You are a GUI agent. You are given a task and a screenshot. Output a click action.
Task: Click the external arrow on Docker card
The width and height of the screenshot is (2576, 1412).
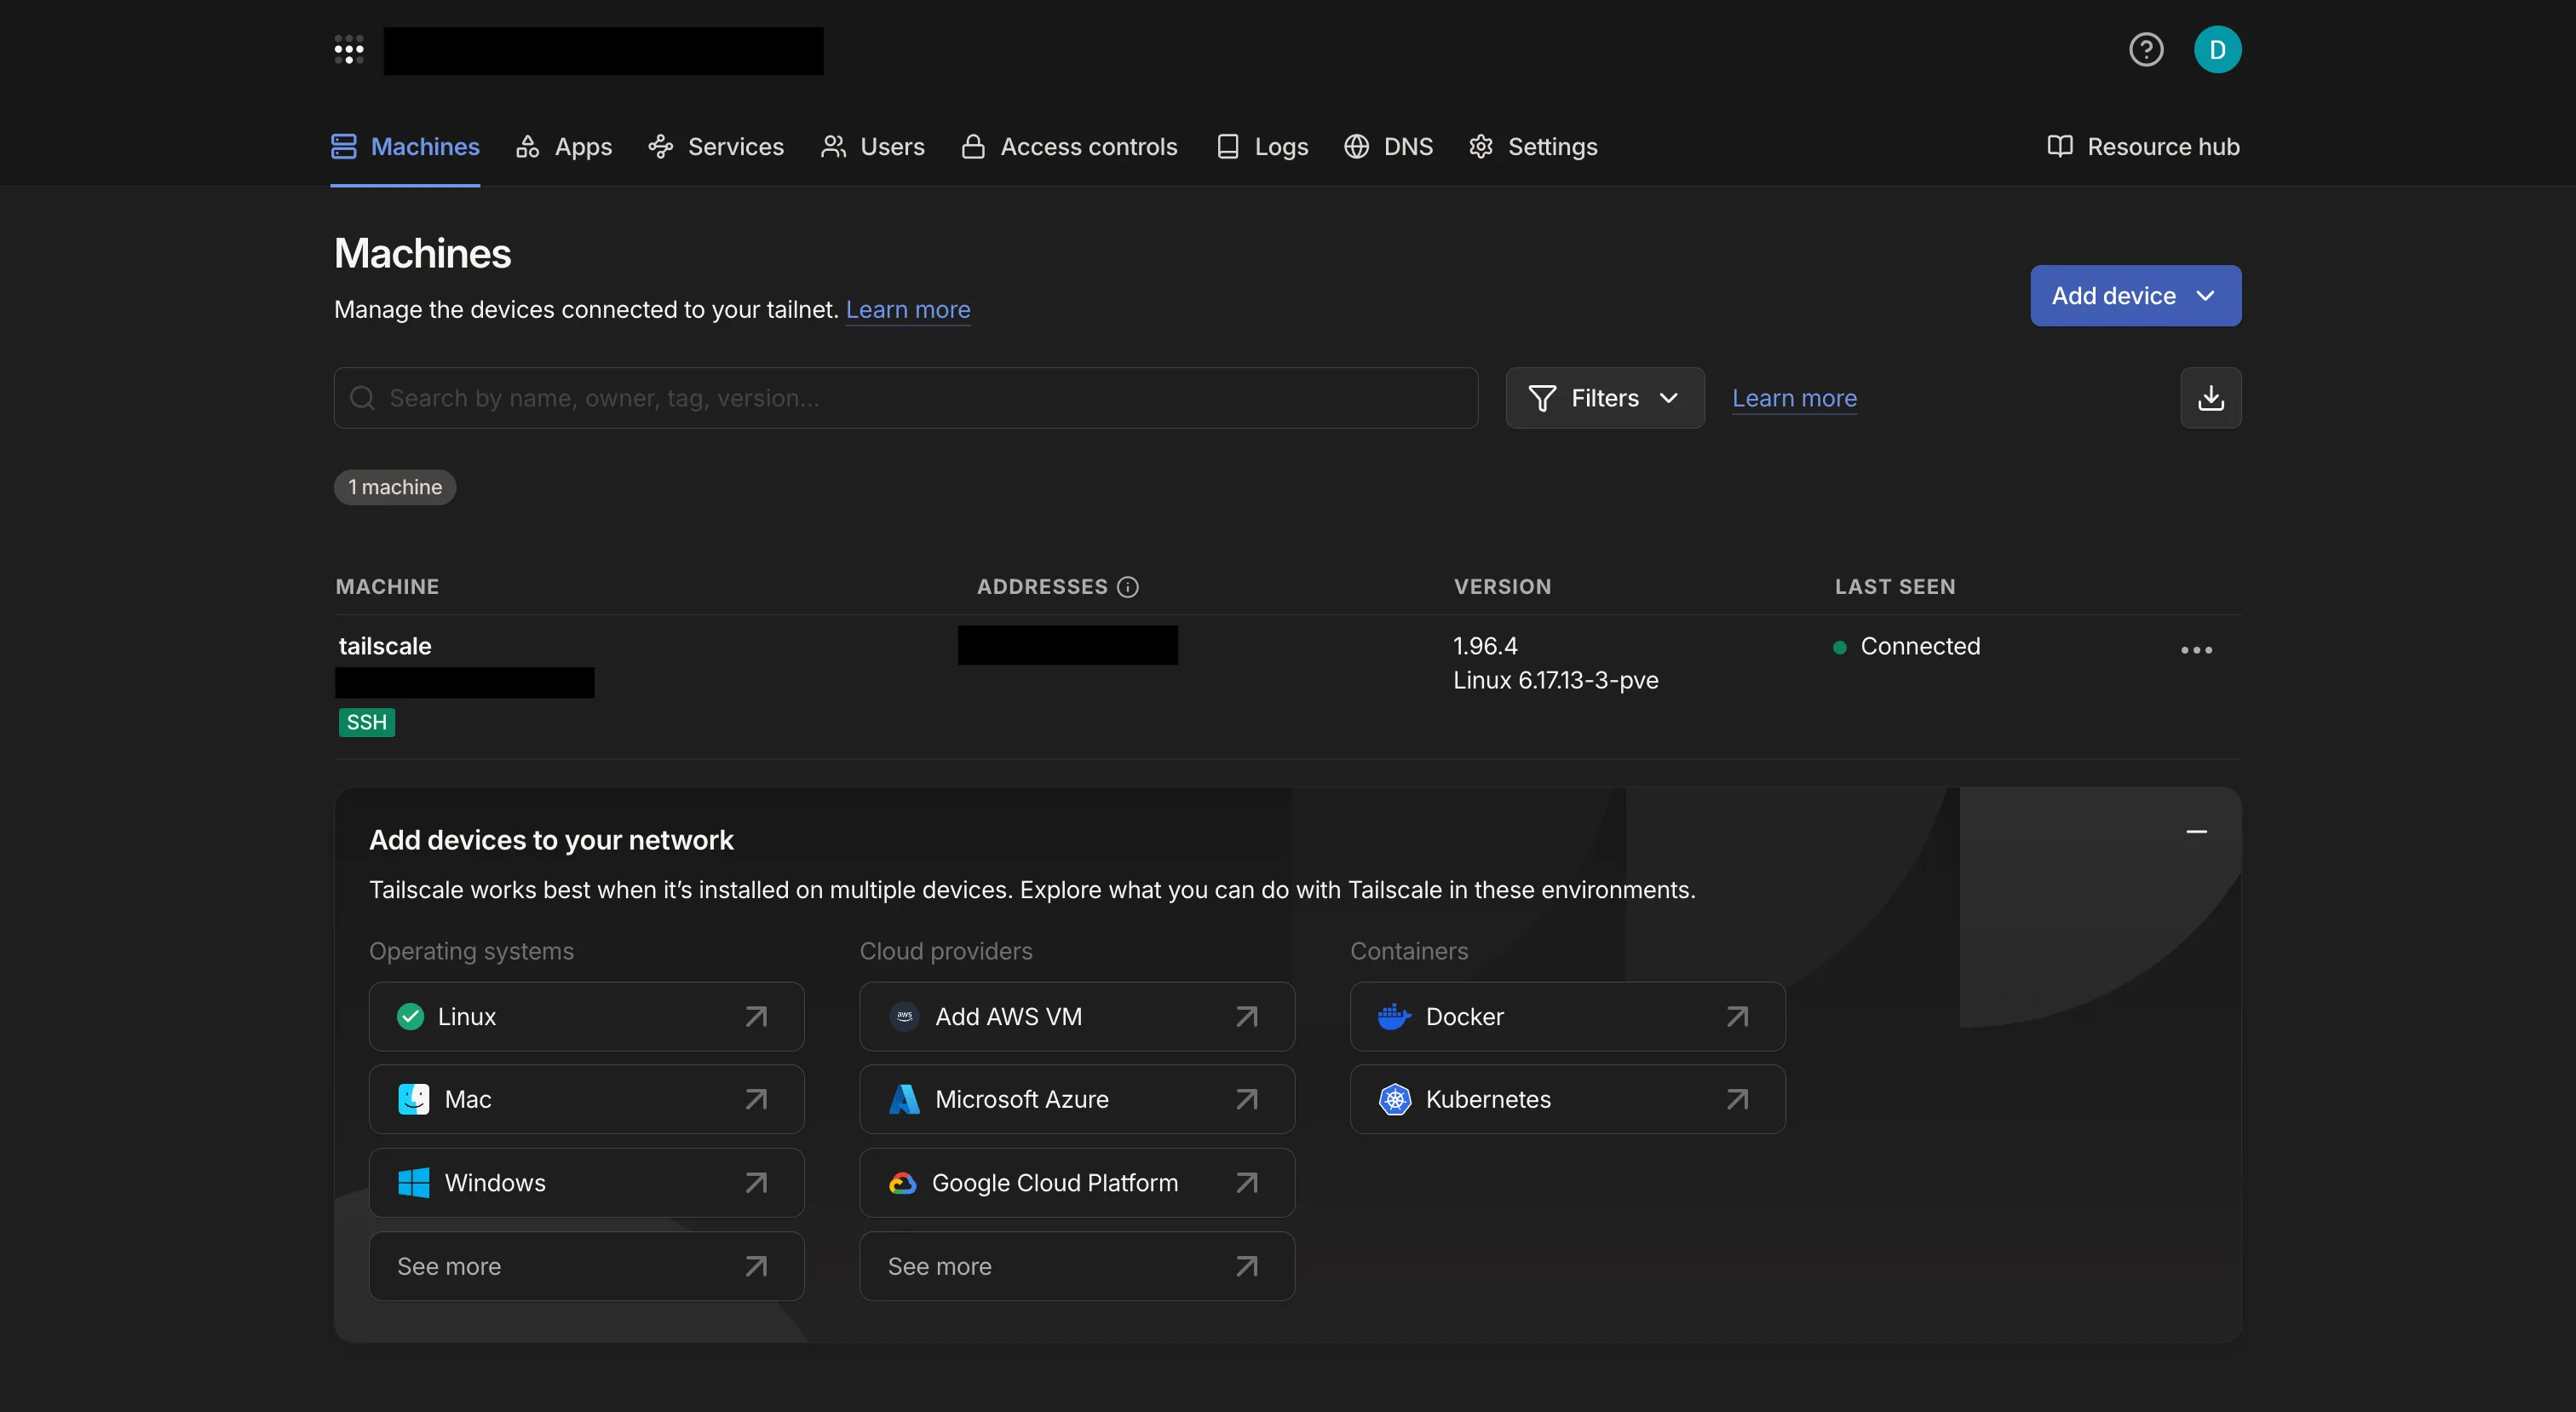[x=1737, y=1017]
